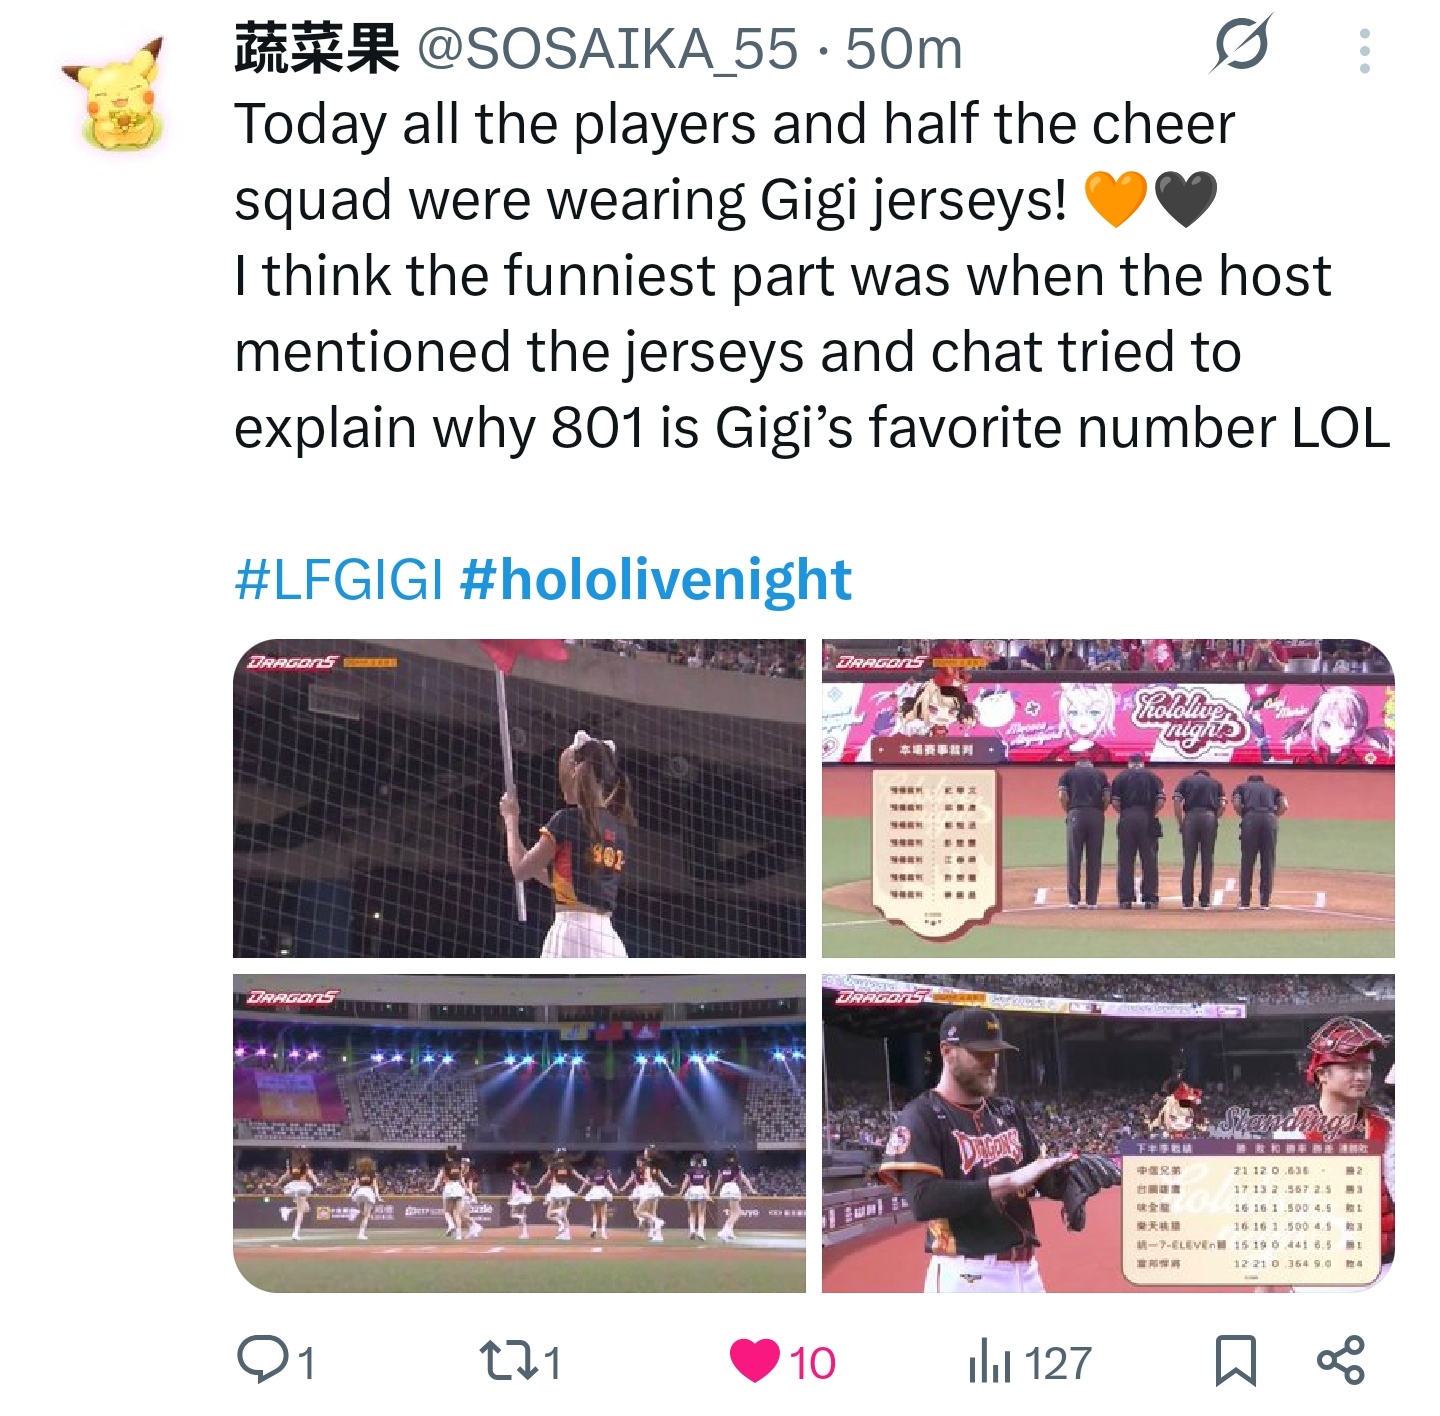Image resolution: width=1440 pixels, height=1416 pixels.
Task: Open Dragons pitcher standings photo
Action: click(1108, 1133)
